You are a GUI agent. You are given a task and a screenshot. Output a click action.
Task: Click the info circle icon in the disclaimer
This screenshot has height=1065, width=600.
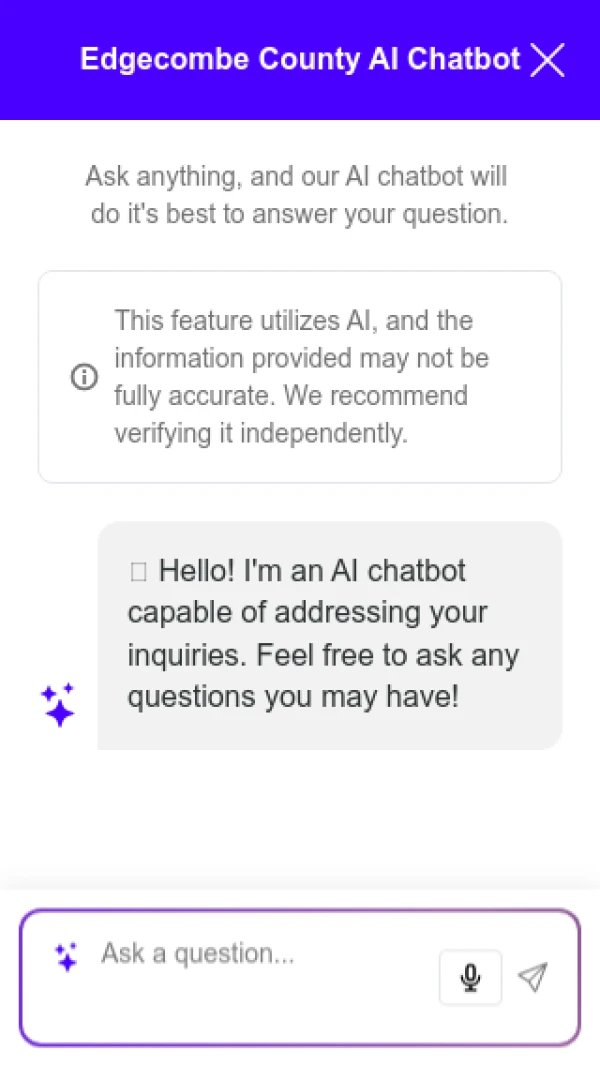tap(84, 377)
